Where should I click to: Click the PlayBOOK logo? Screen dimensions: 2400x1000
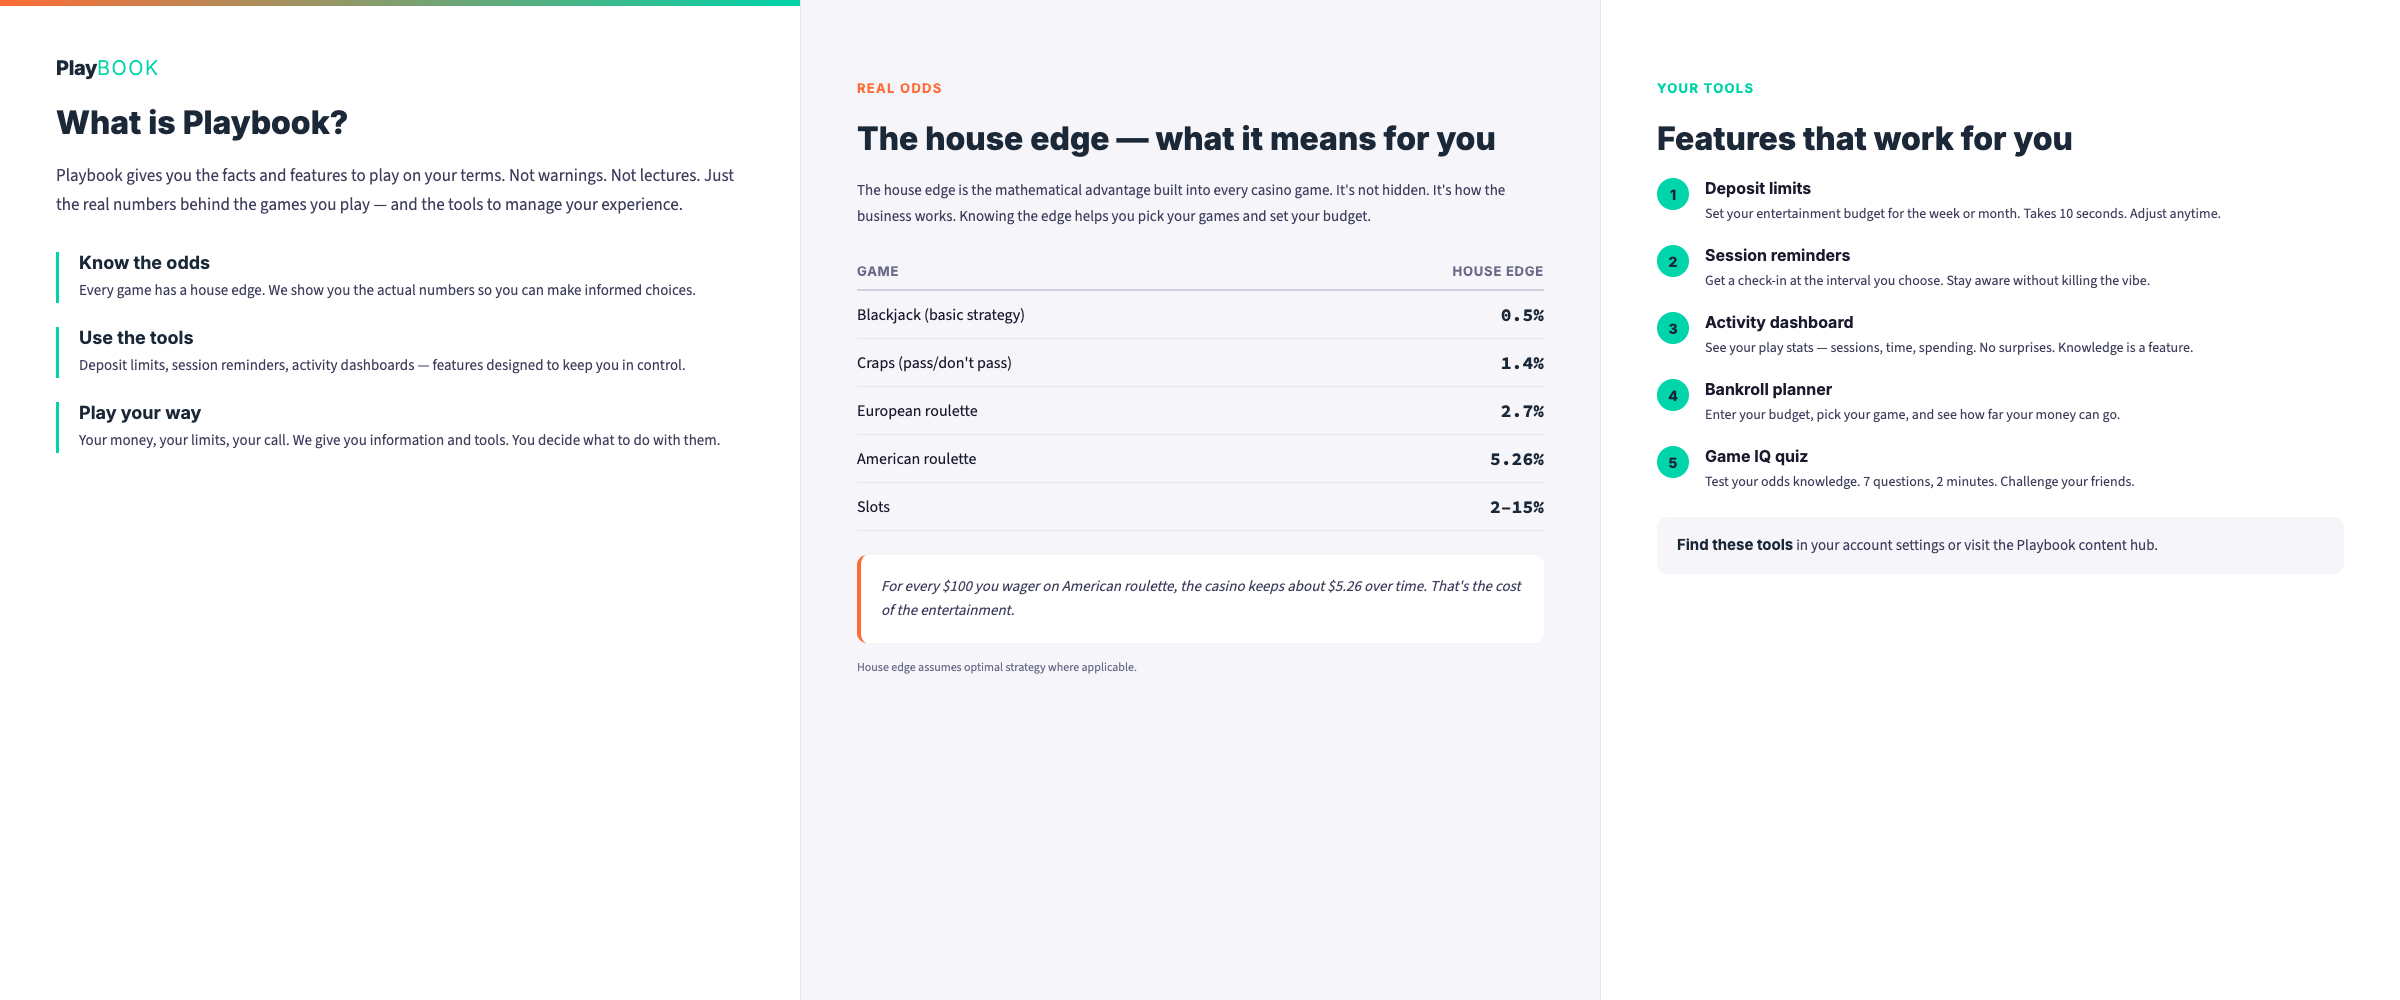coord(107,68)
